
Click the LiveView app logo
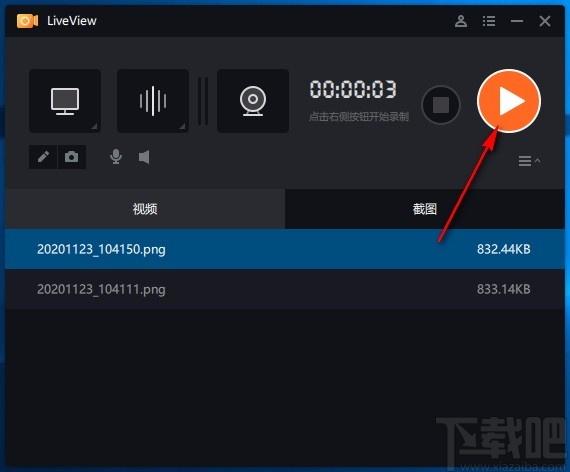point(27,21)
